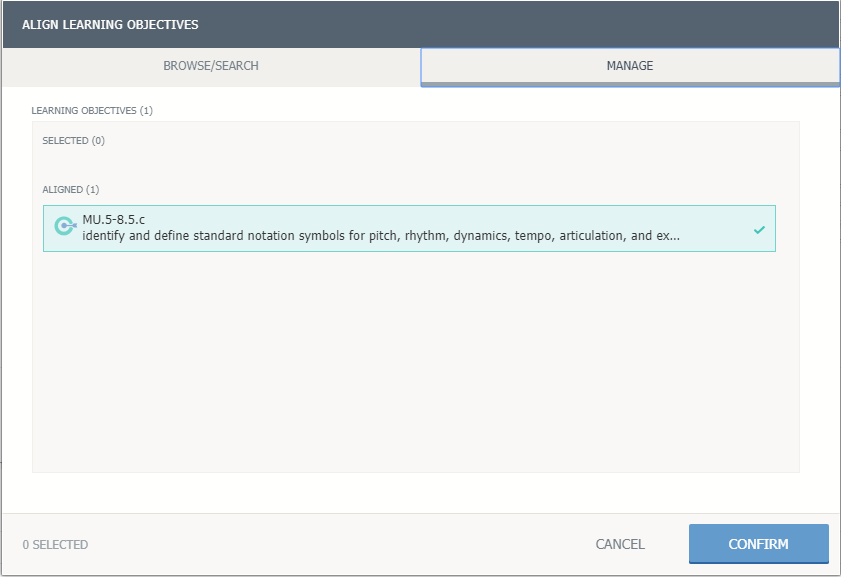This screenshot has width=841, height=577.
Task: Cancel the Align Learning Objectives dialog
Action: coord(620,544)
